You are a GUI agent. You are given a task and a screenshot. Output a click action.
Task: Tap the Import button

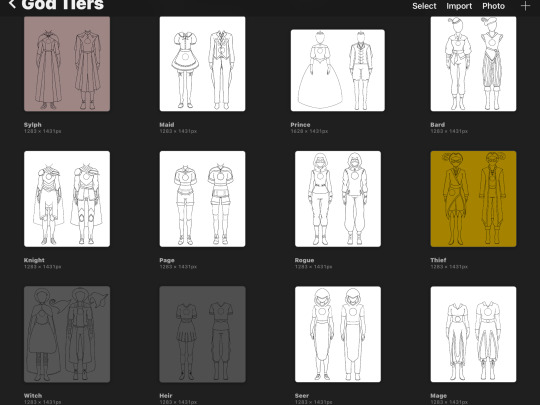[x=459, y=6]
